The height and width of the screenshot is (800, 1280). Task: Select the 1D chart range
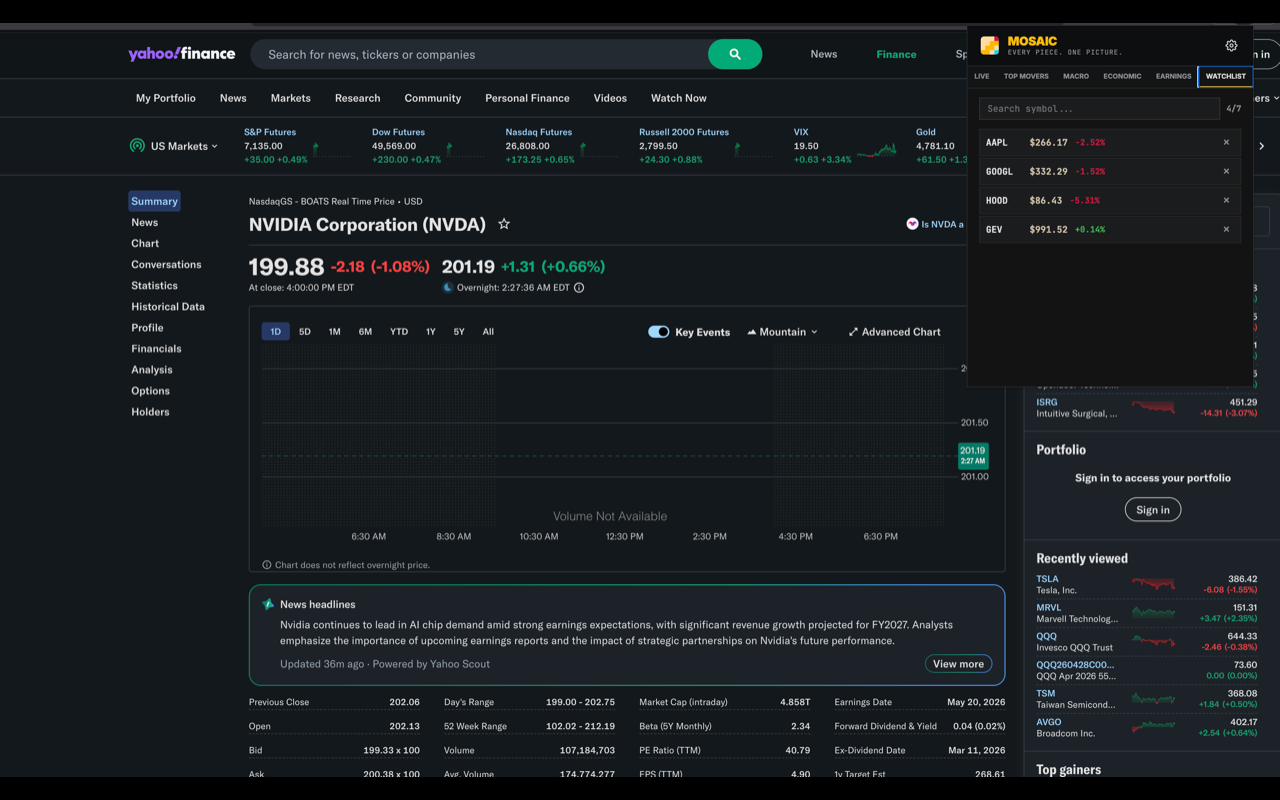pos(275,331)
